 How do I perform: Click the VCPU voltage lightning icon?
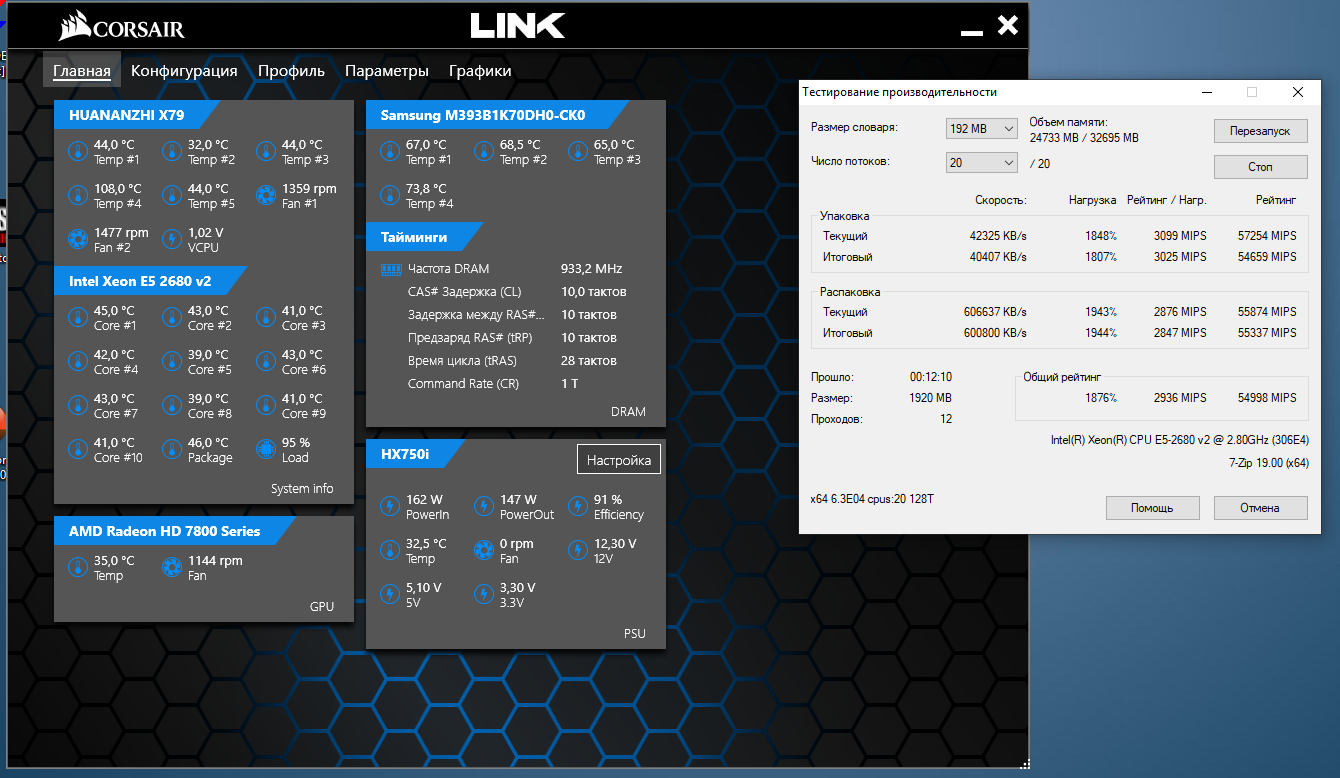coord(171,239)
